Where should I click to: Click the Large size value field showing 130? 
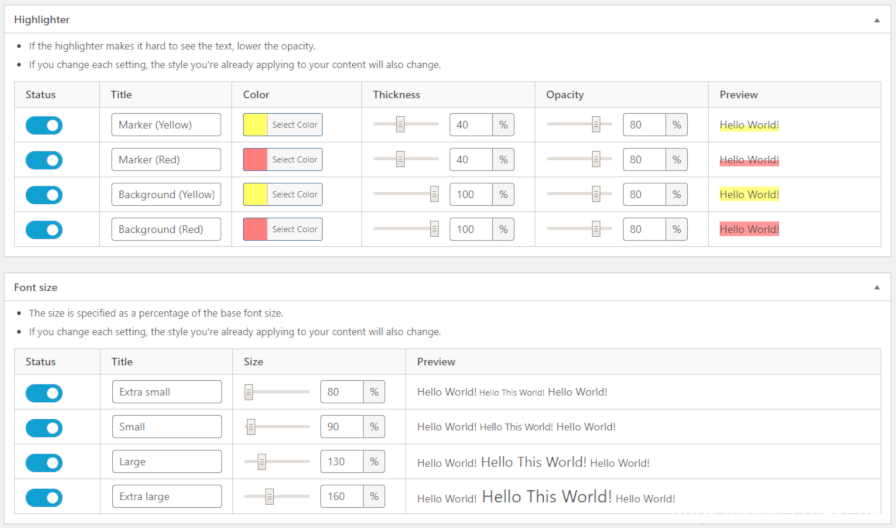coord(342,461)
